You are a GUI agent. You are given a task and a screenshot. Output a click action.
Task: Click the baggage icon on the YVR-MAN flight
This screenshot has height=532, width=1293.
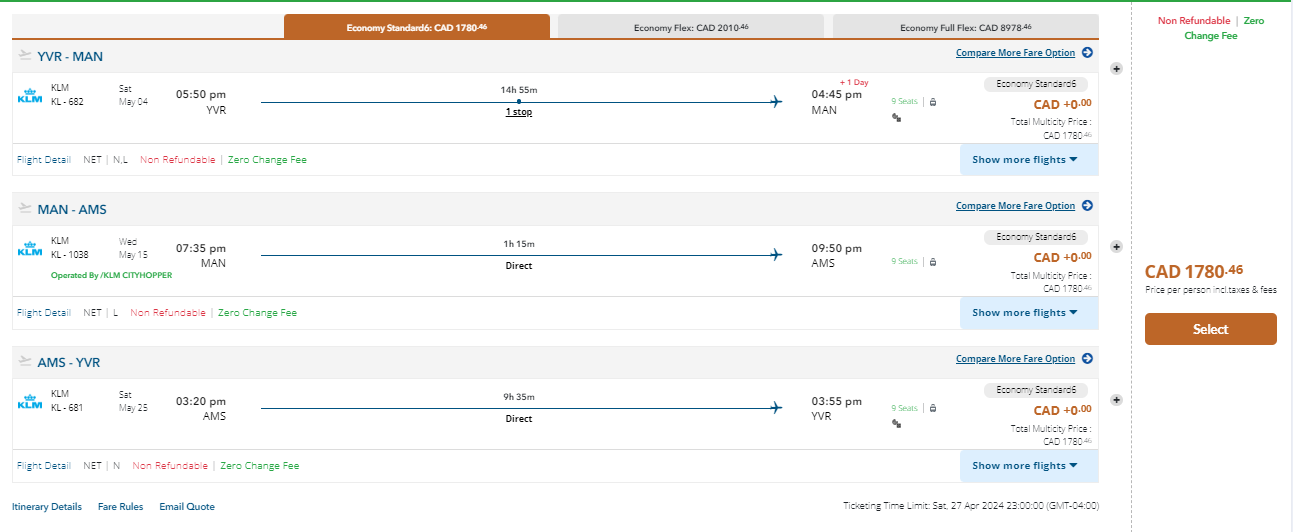pyautogui.click(x=932, y=101)
